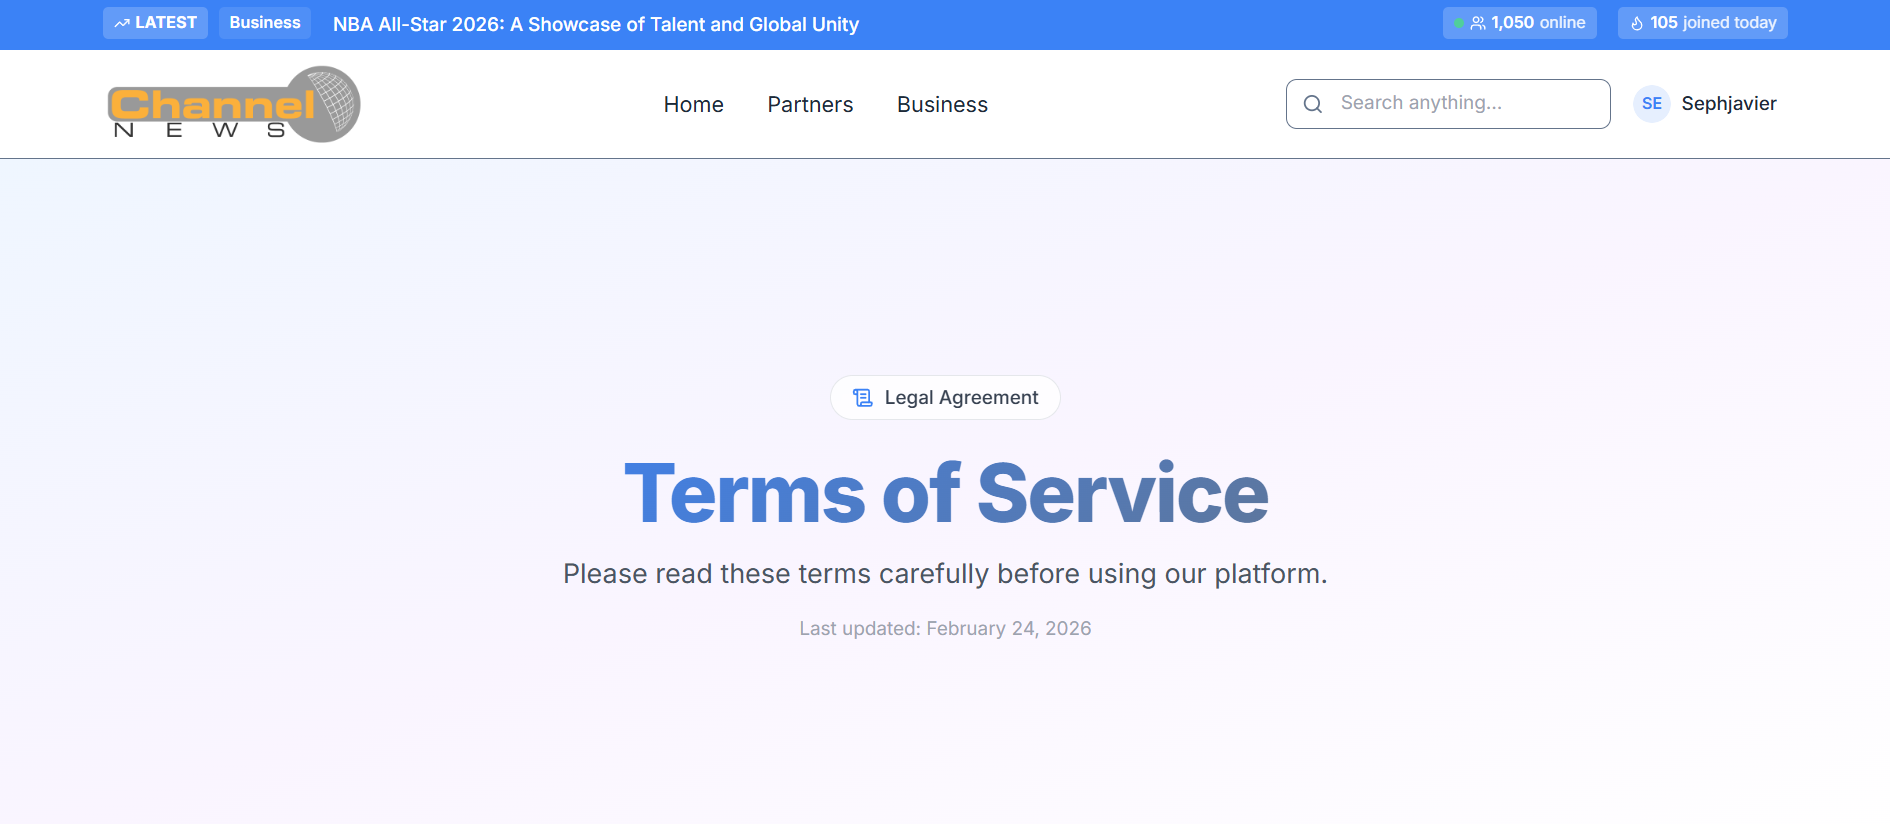Click the LATEST badge
This screenshot has height=824, width=1890.
click(155, 23)
